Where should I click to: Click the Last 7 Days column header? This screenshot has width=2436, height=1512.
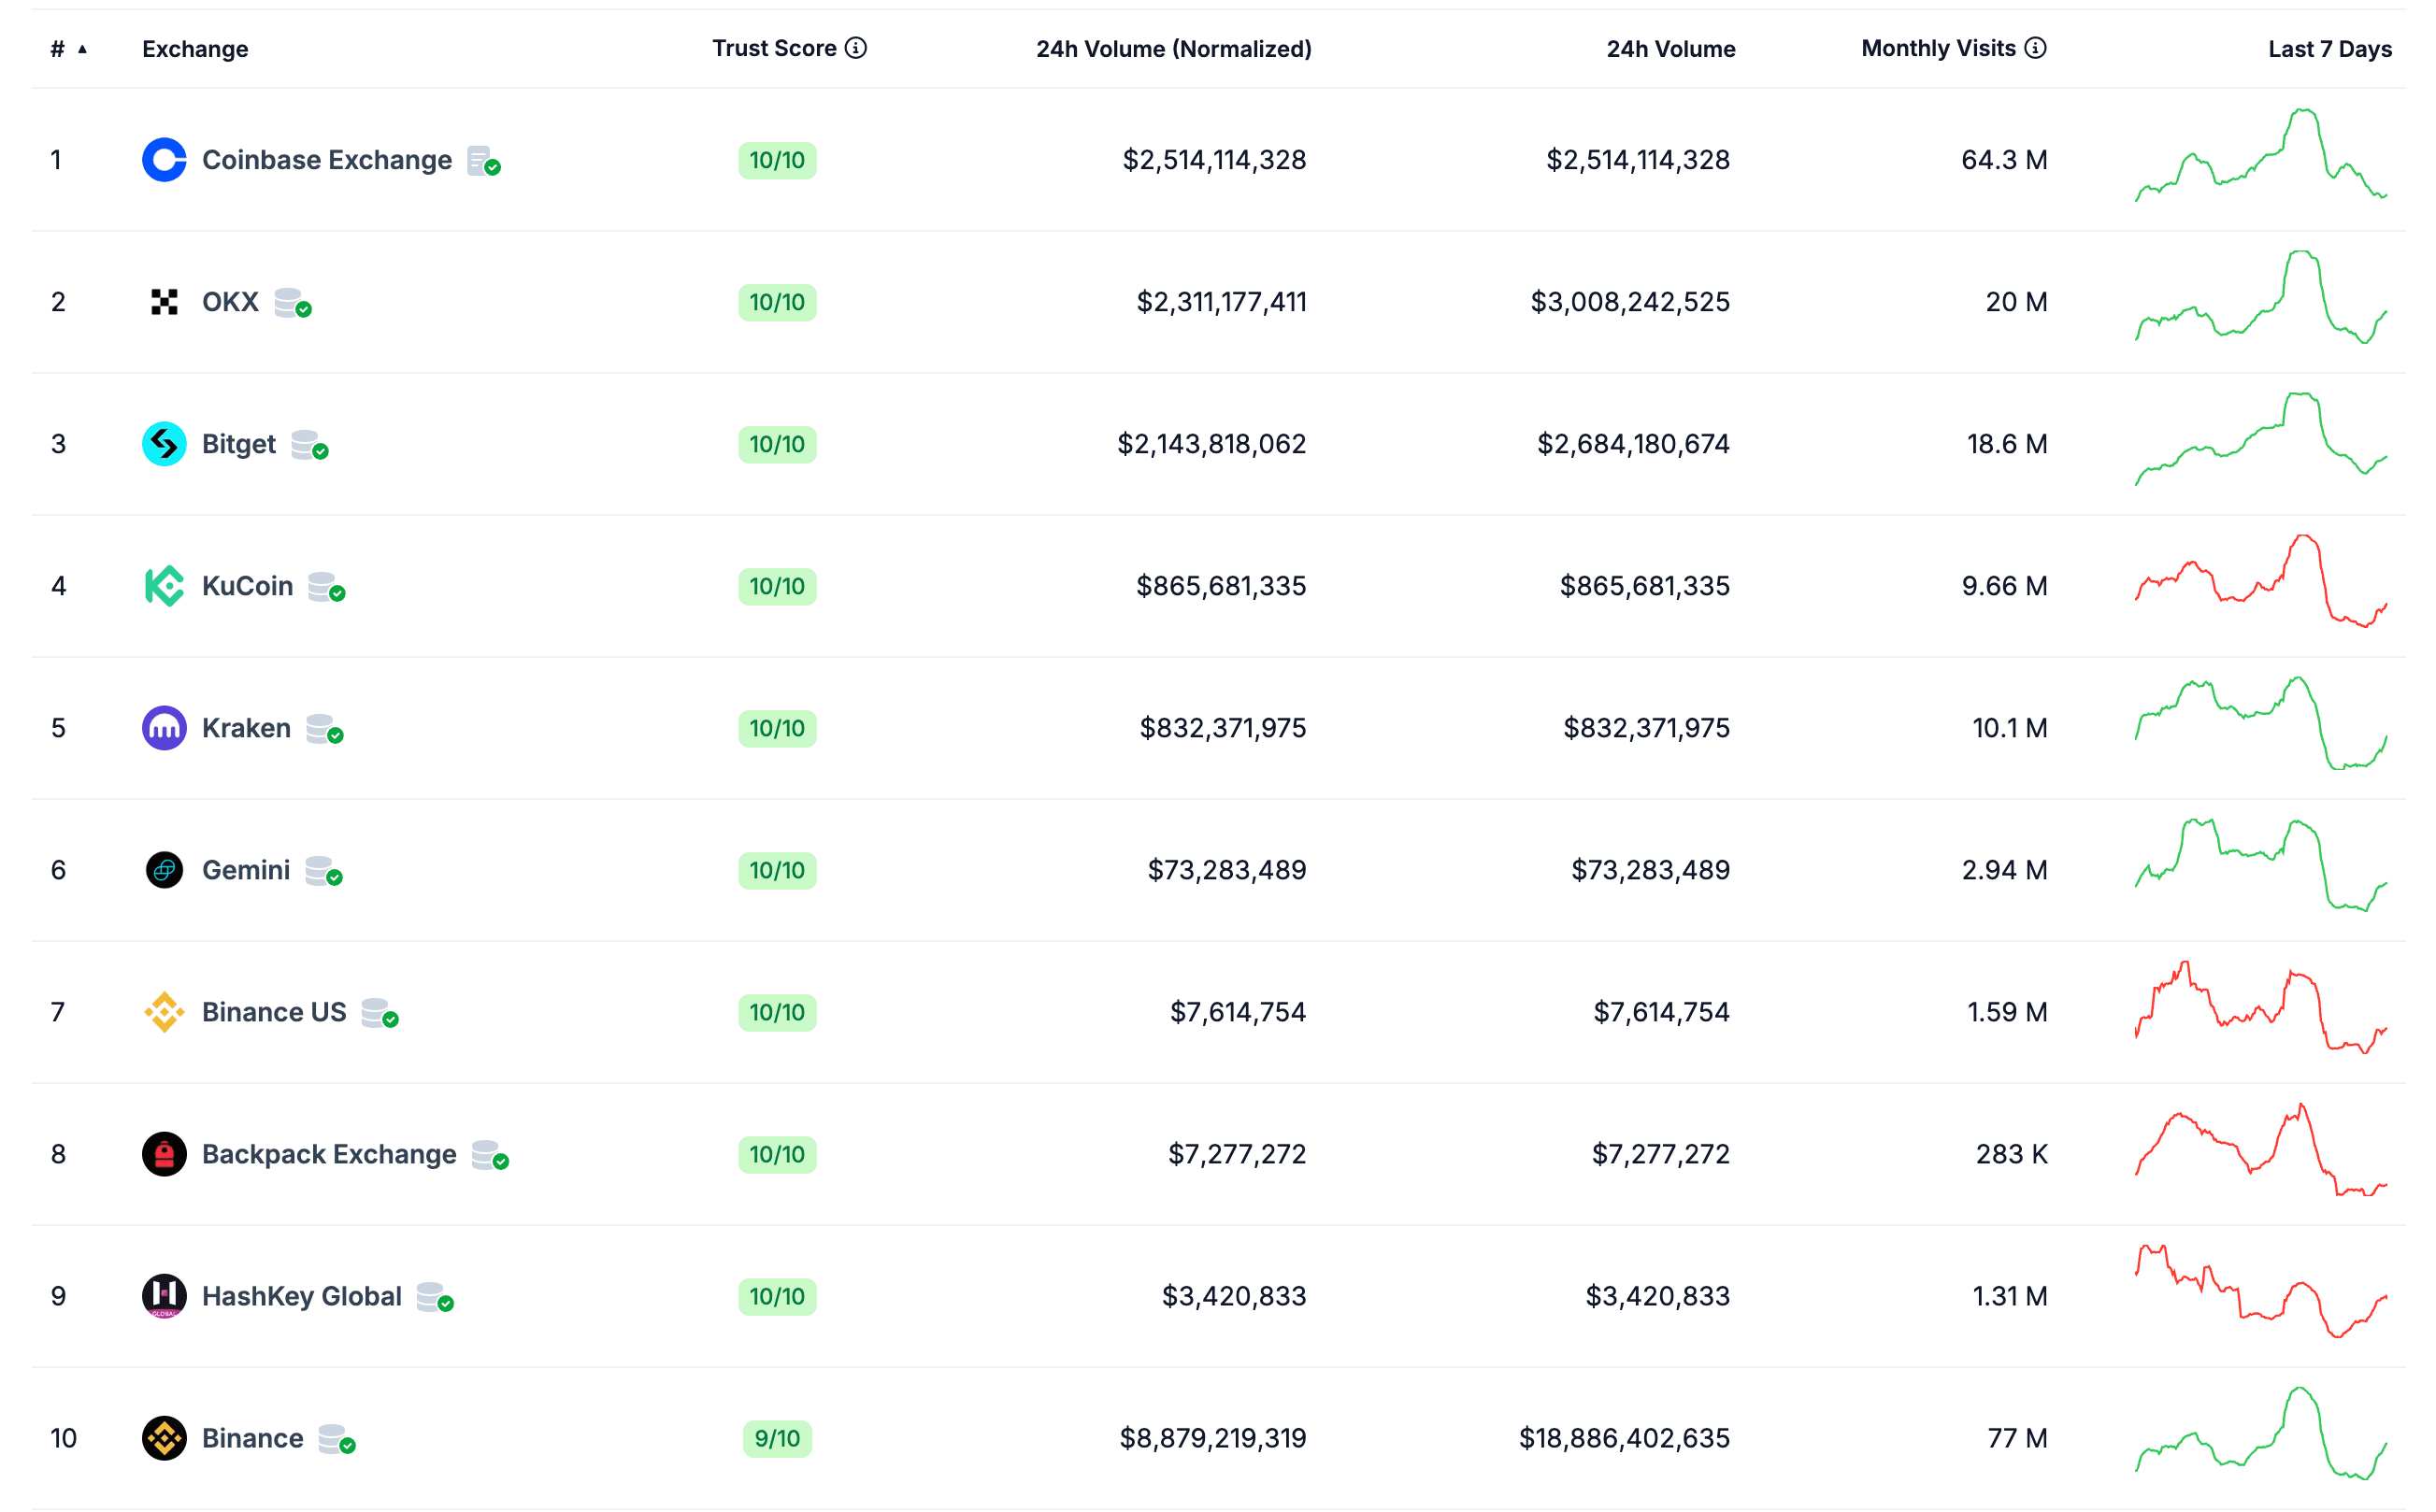[x=2329, y=49]
